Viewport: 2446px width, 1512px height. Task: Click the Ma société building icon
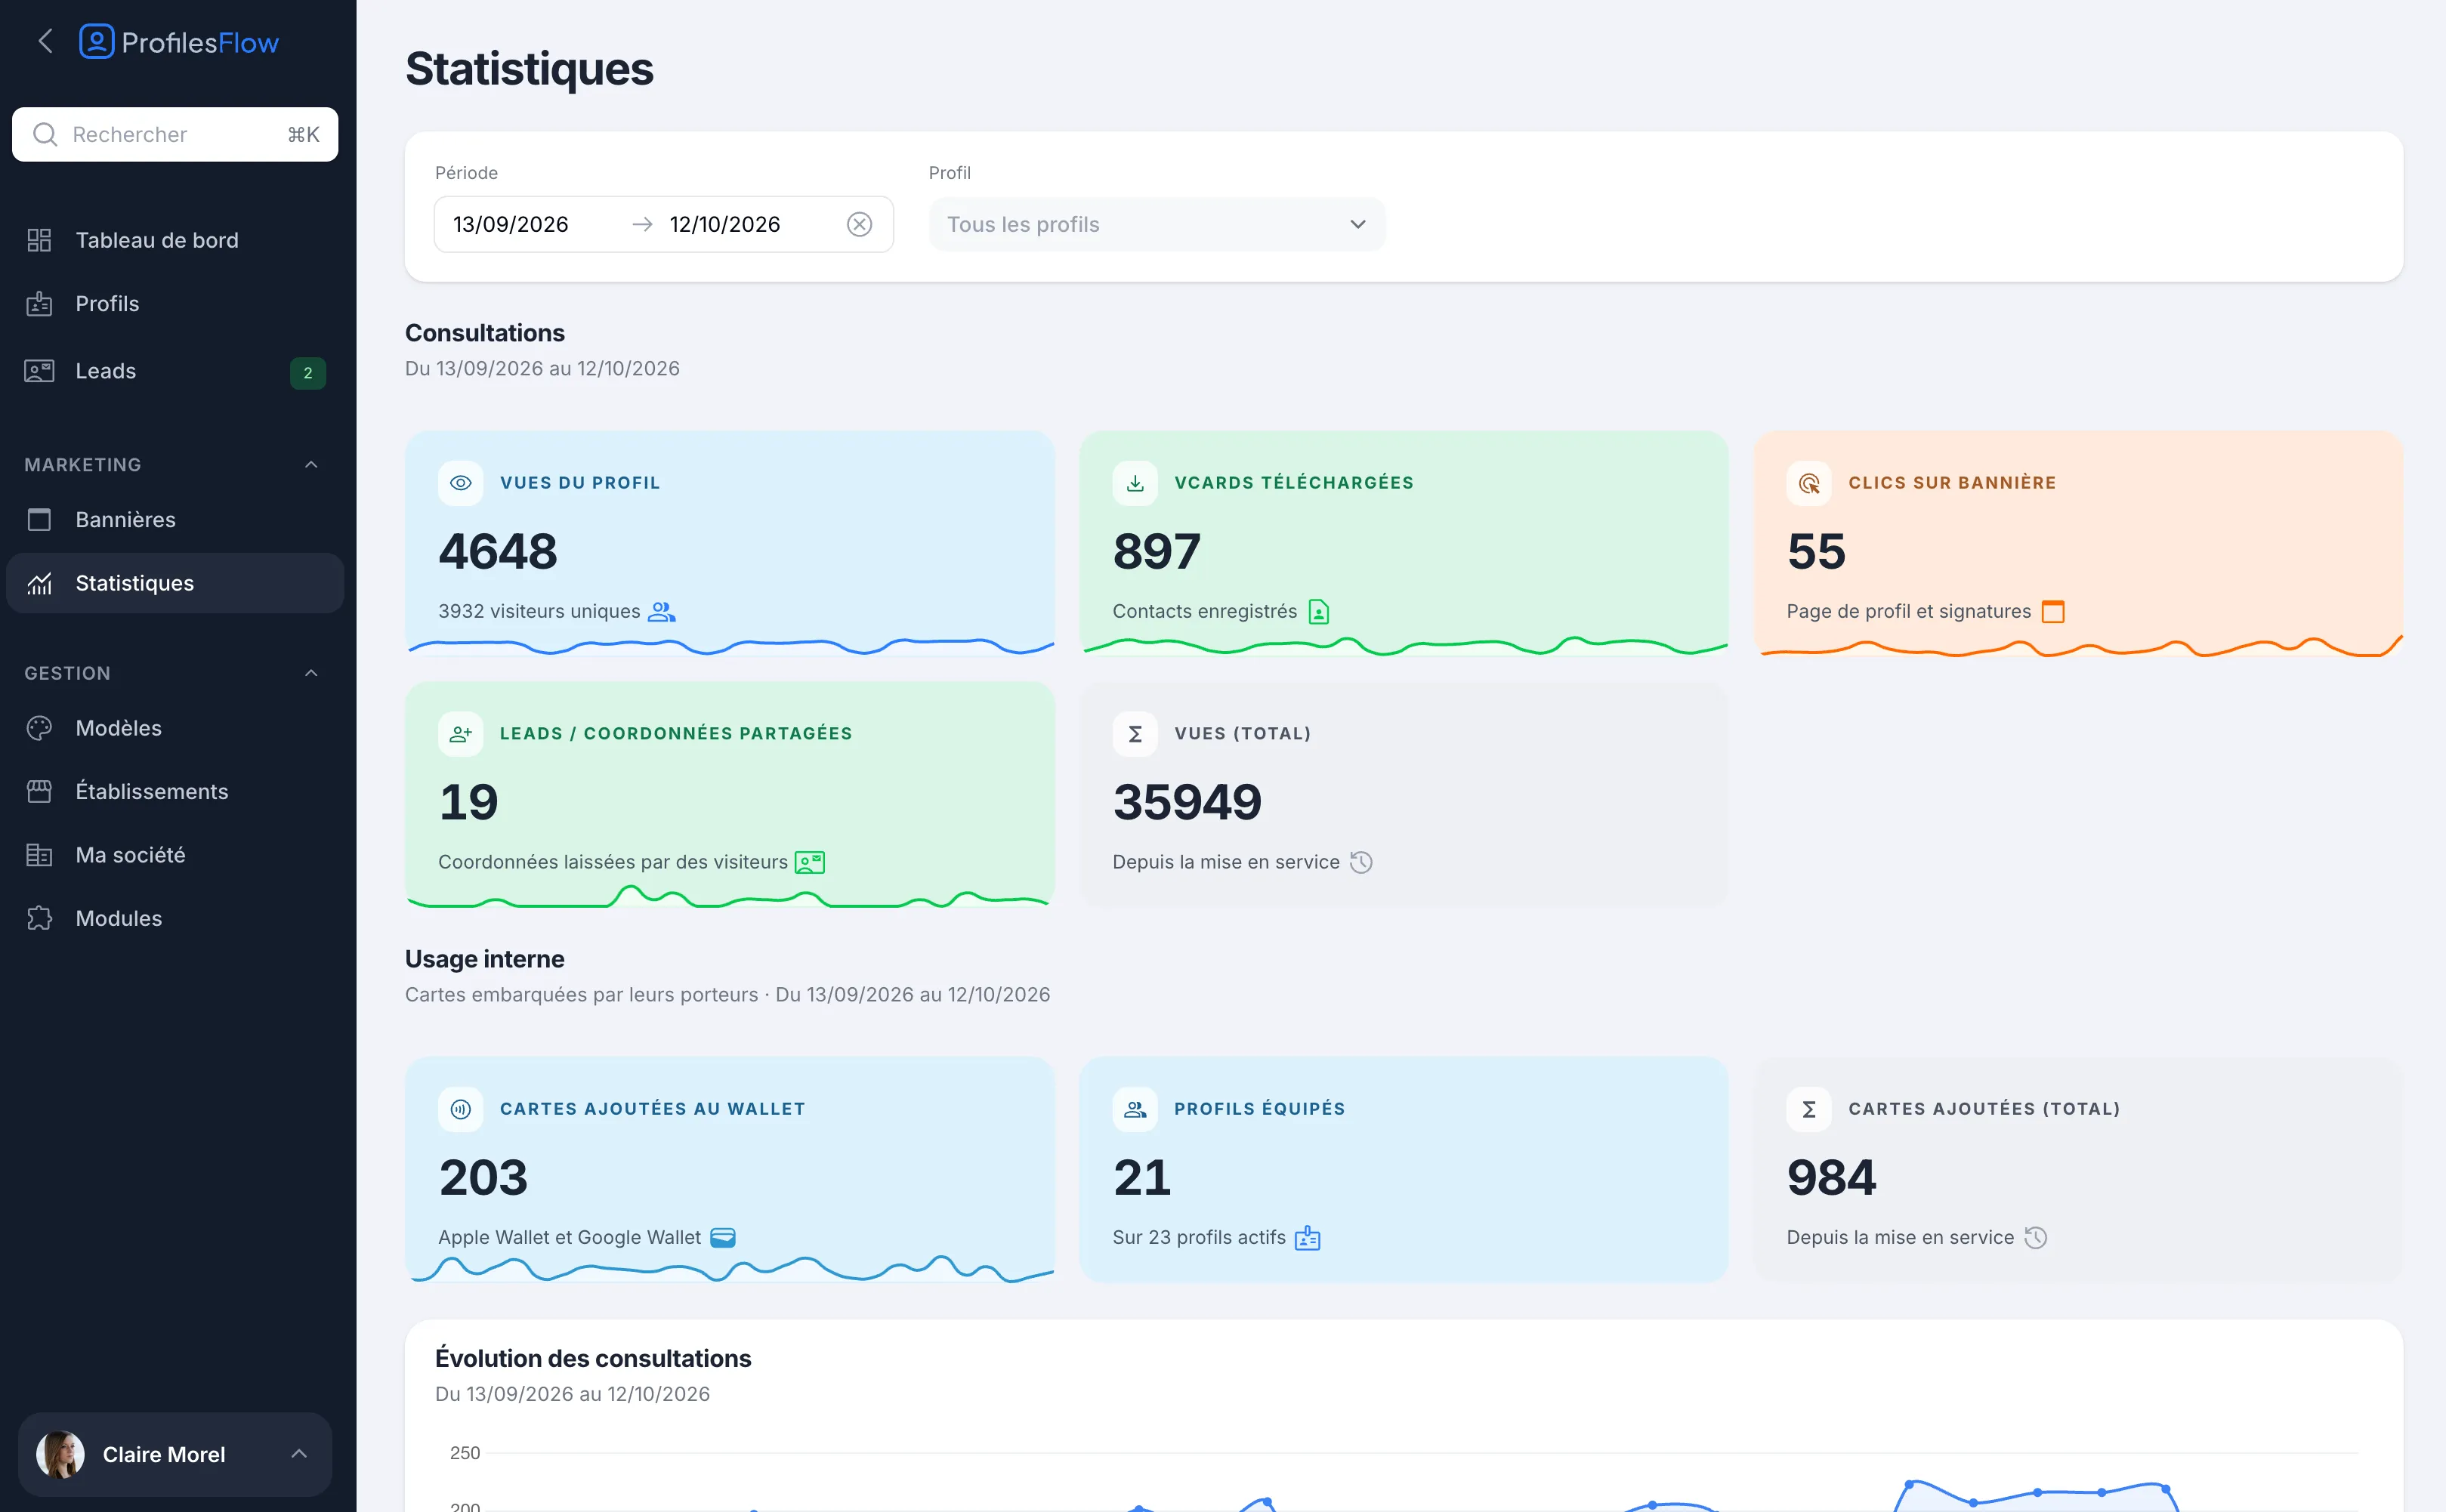tap(39, 855)
